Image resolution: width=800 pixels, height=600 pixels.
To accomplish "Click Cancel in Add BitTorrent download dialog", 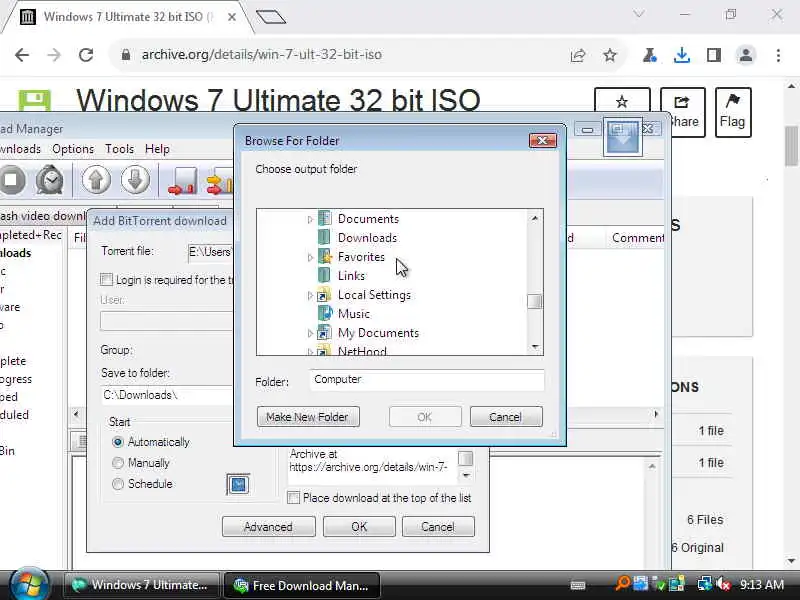I will tap(438, 527).
